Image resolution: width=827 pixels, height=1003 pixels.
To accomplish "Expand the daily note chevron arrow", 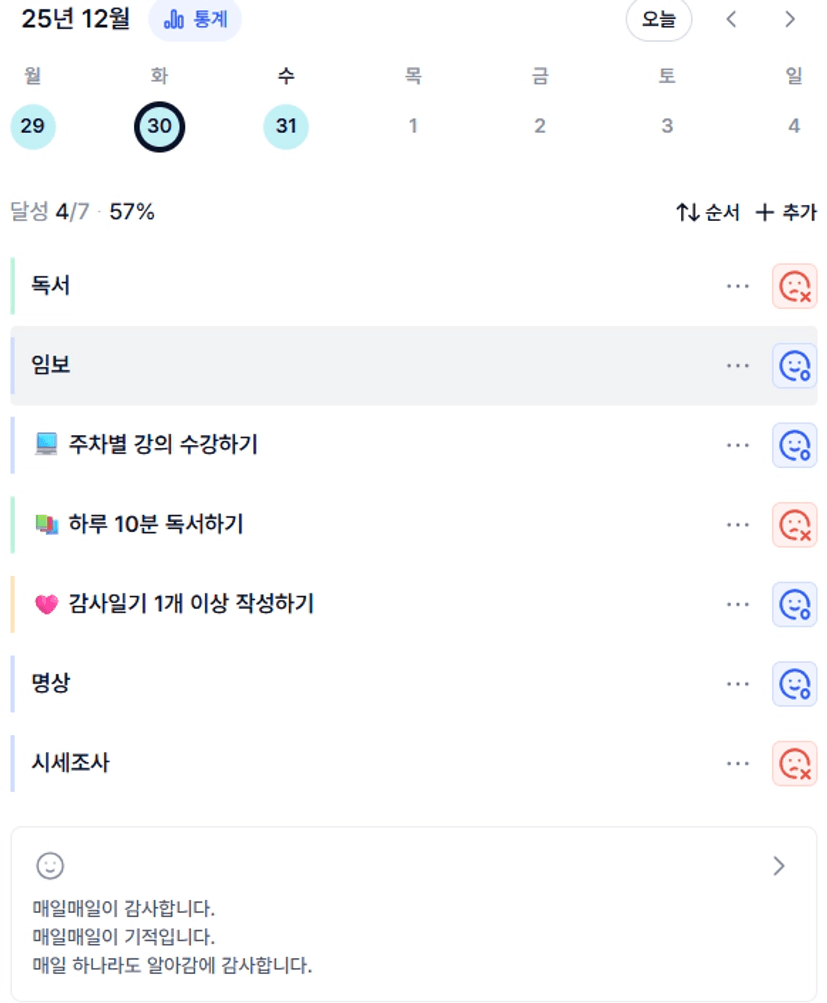I will click(779, 866).
